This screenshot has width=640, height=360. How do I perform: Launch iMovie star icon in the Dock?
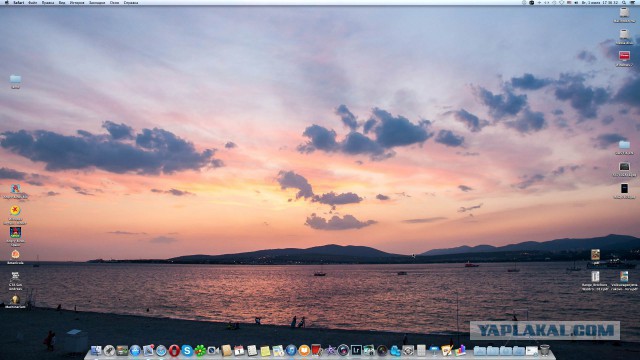pos(331,350)
